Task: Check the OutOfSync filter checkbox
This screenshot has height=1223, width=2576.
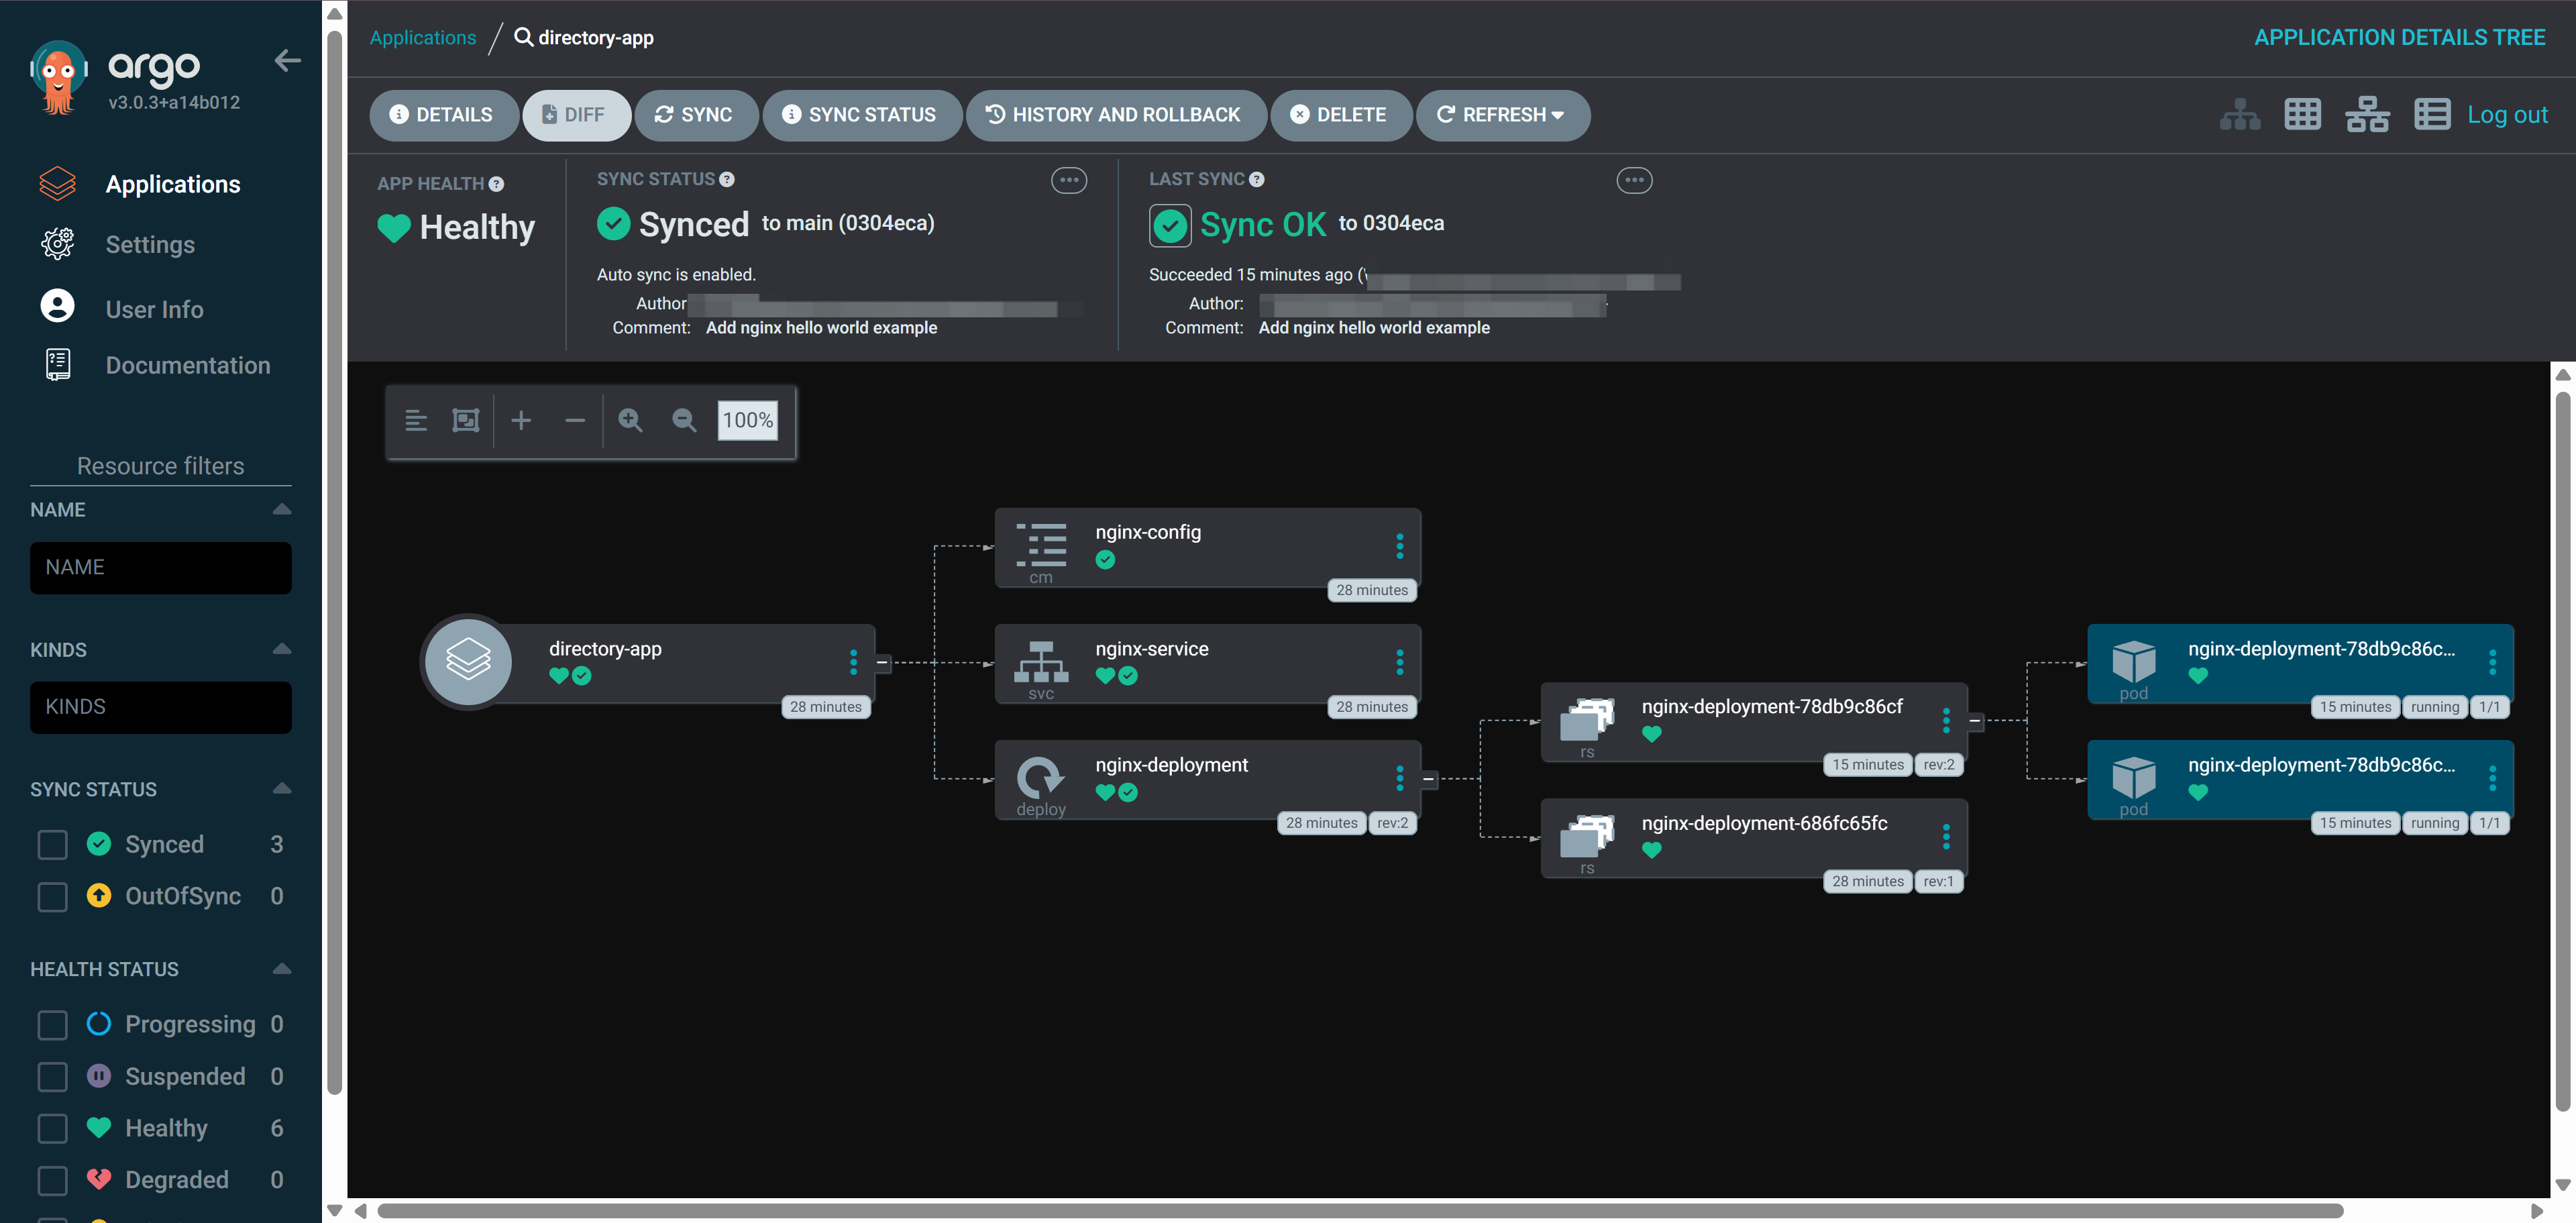Action: 52,897
